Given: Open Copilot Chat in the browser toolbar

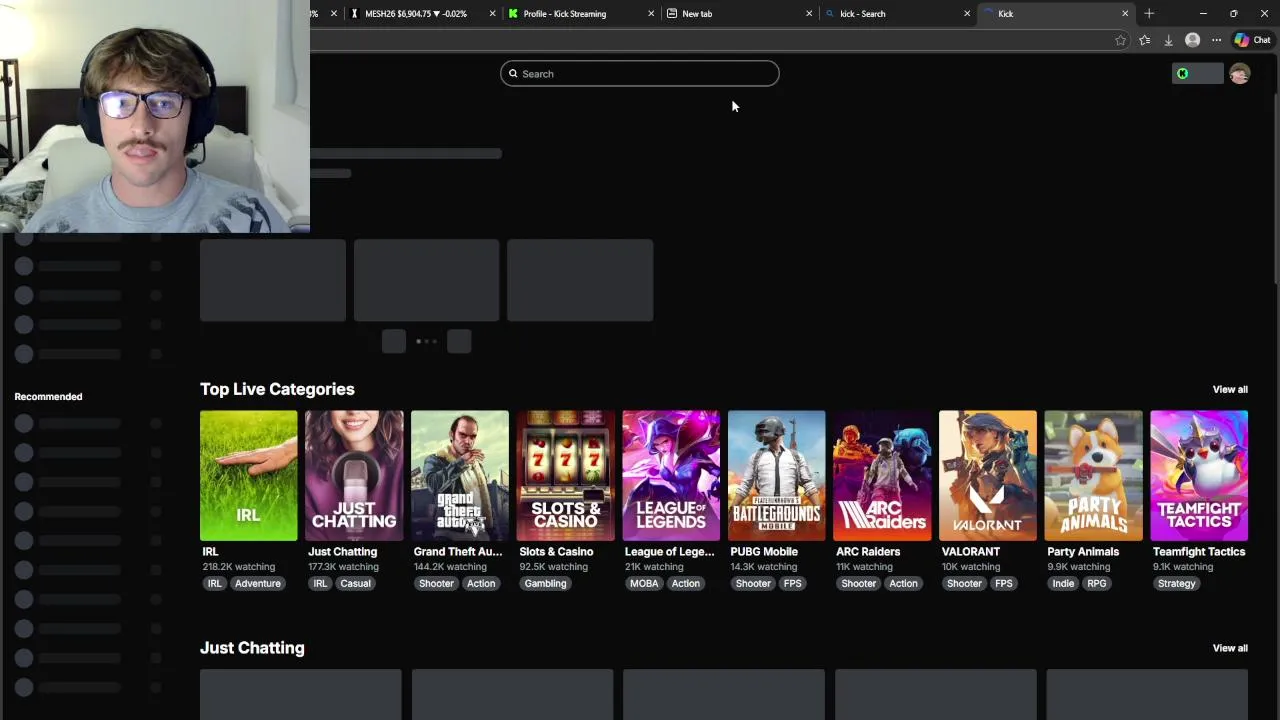Looking at the screenshot, I should coord(1252,40).
